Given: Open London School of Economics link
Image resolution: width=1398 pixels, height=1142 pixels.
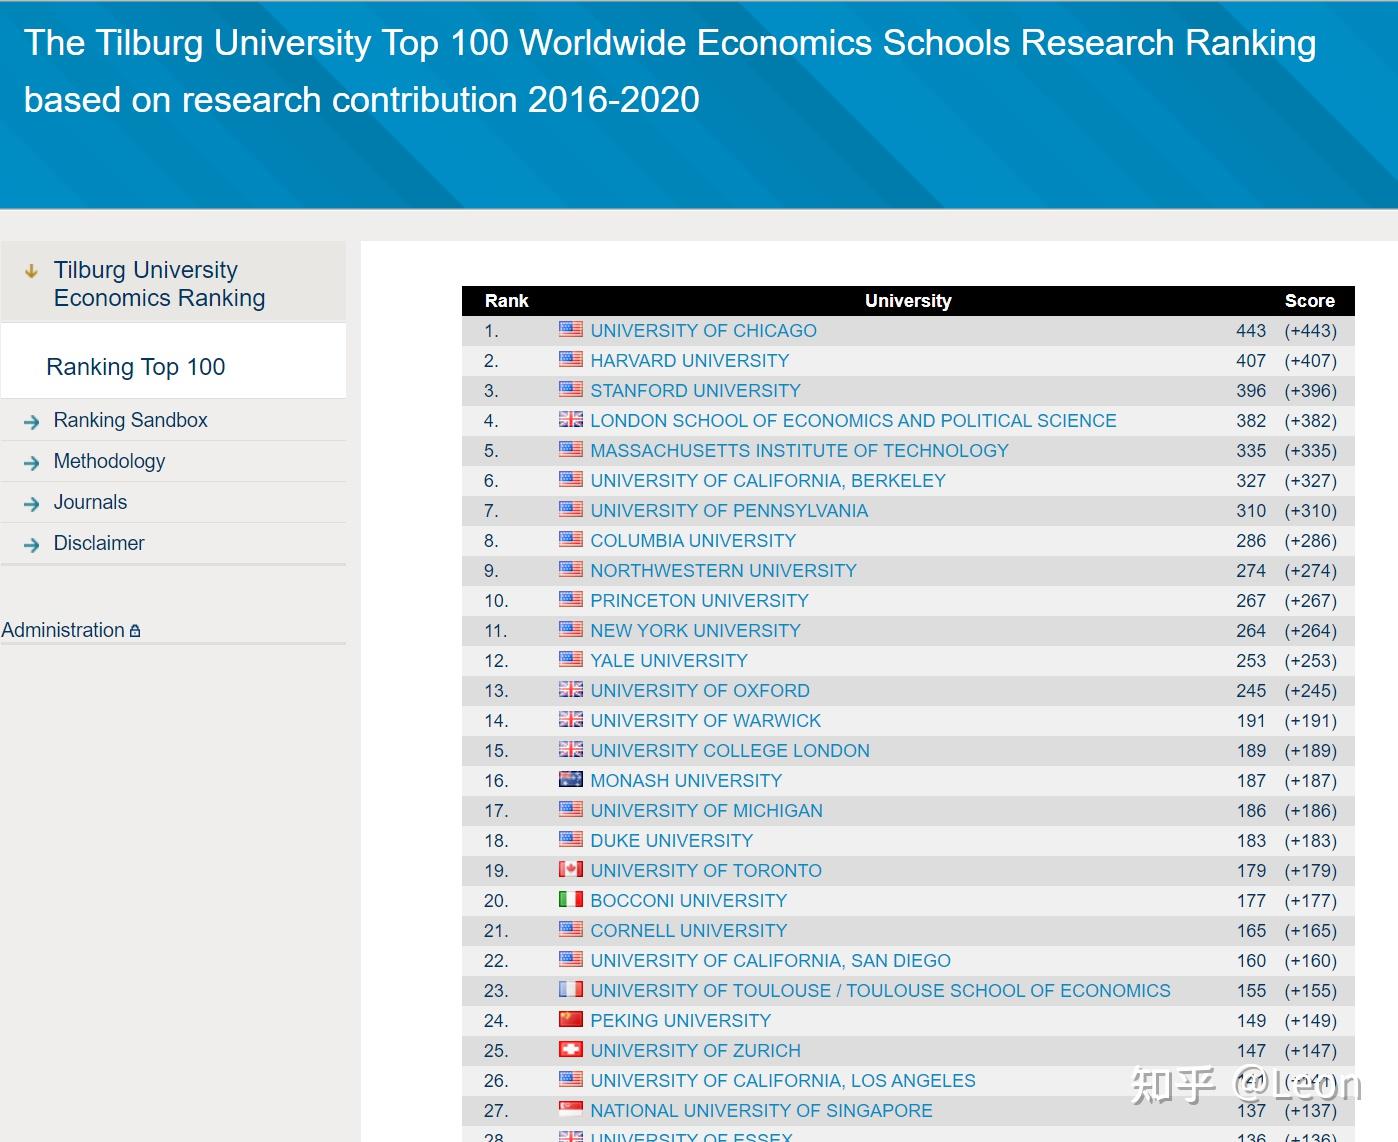Looking at the screenshot, I should pyautogui.click(x=853, y=421).
